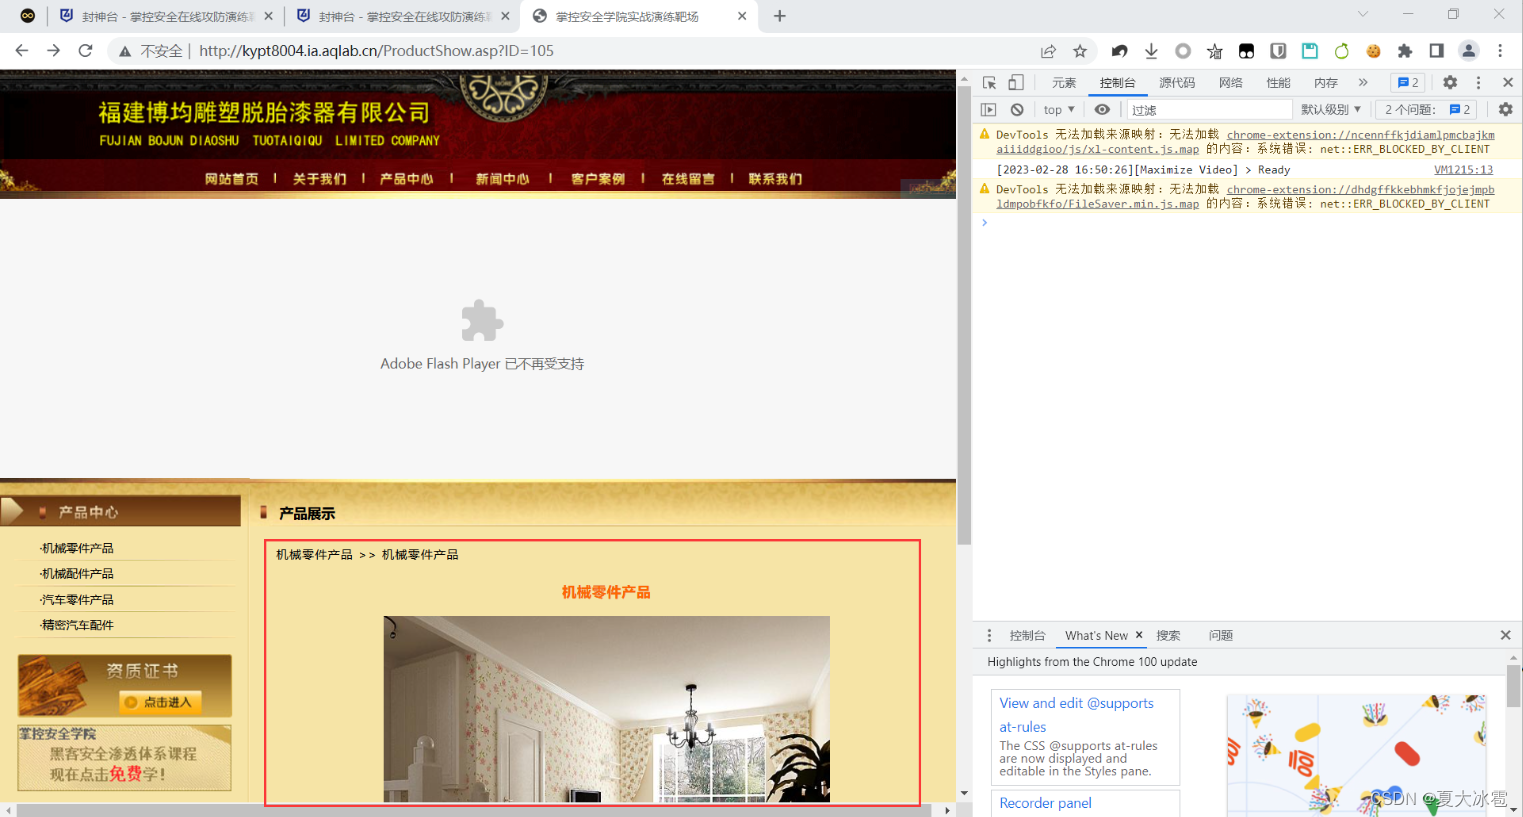Show console sidebar toggle
Screen dimensions: 1523x817
[989, 110]
